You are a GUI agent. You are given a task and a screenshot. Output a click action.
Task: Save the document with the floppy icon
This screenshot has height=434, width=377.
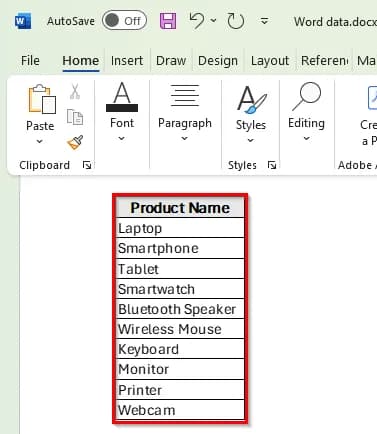coord(168,21)
